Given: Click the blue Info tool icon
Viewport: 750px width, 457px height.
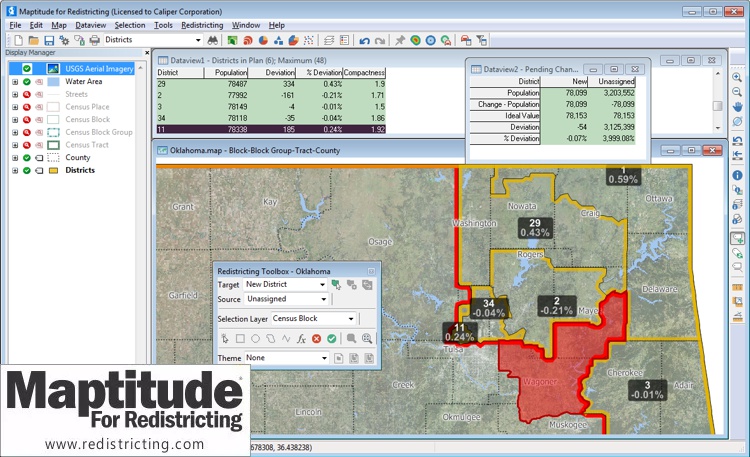Looking at the screenshot, I should (x=737, y=174).
